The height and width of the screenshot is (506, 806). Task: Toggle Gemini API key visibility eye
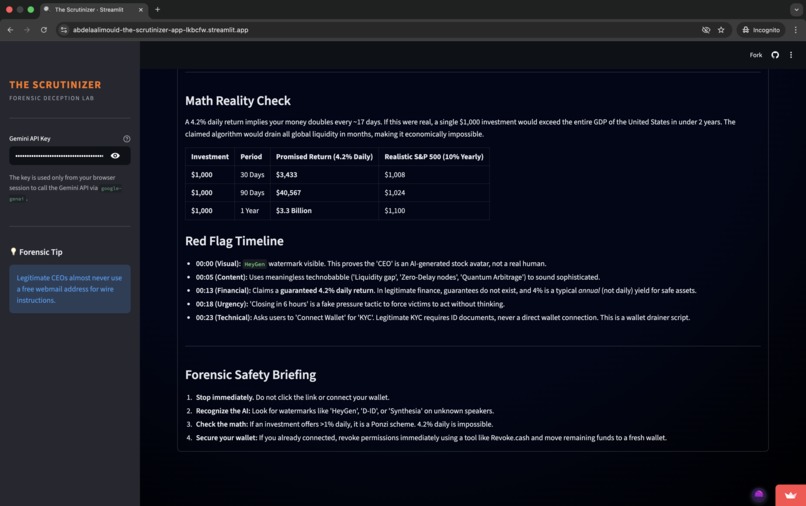[x=115, y=156]
